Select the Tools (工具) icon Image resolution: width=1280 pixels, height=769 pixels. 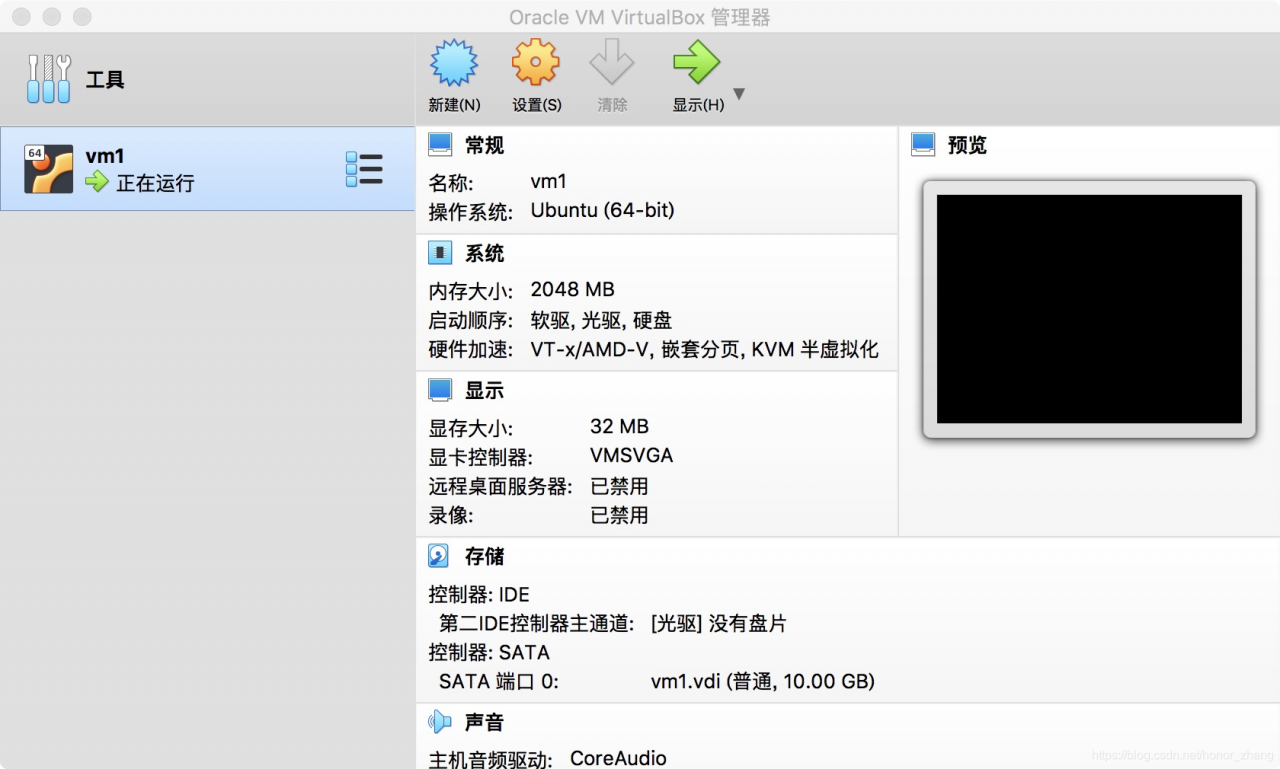coord(49,79)
